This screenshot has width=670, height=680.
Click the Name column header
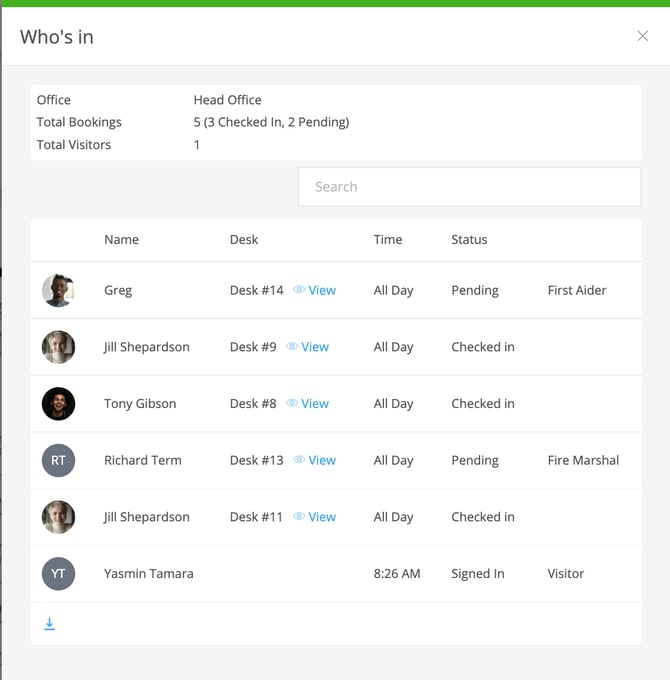(x=121, y=240)
